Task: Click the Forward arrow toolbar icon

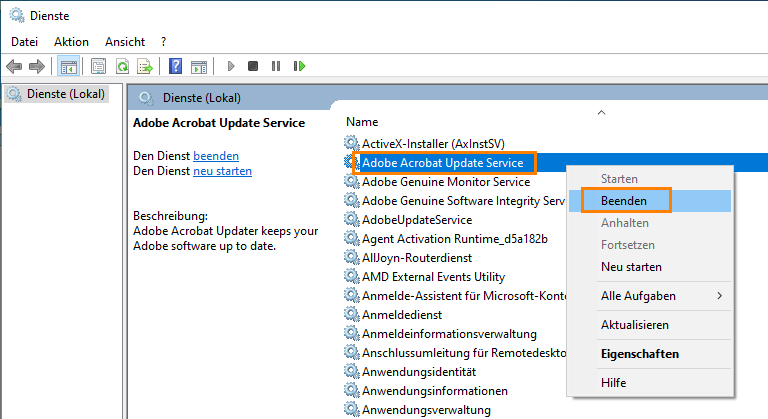Action: click(x=37, y=66)
